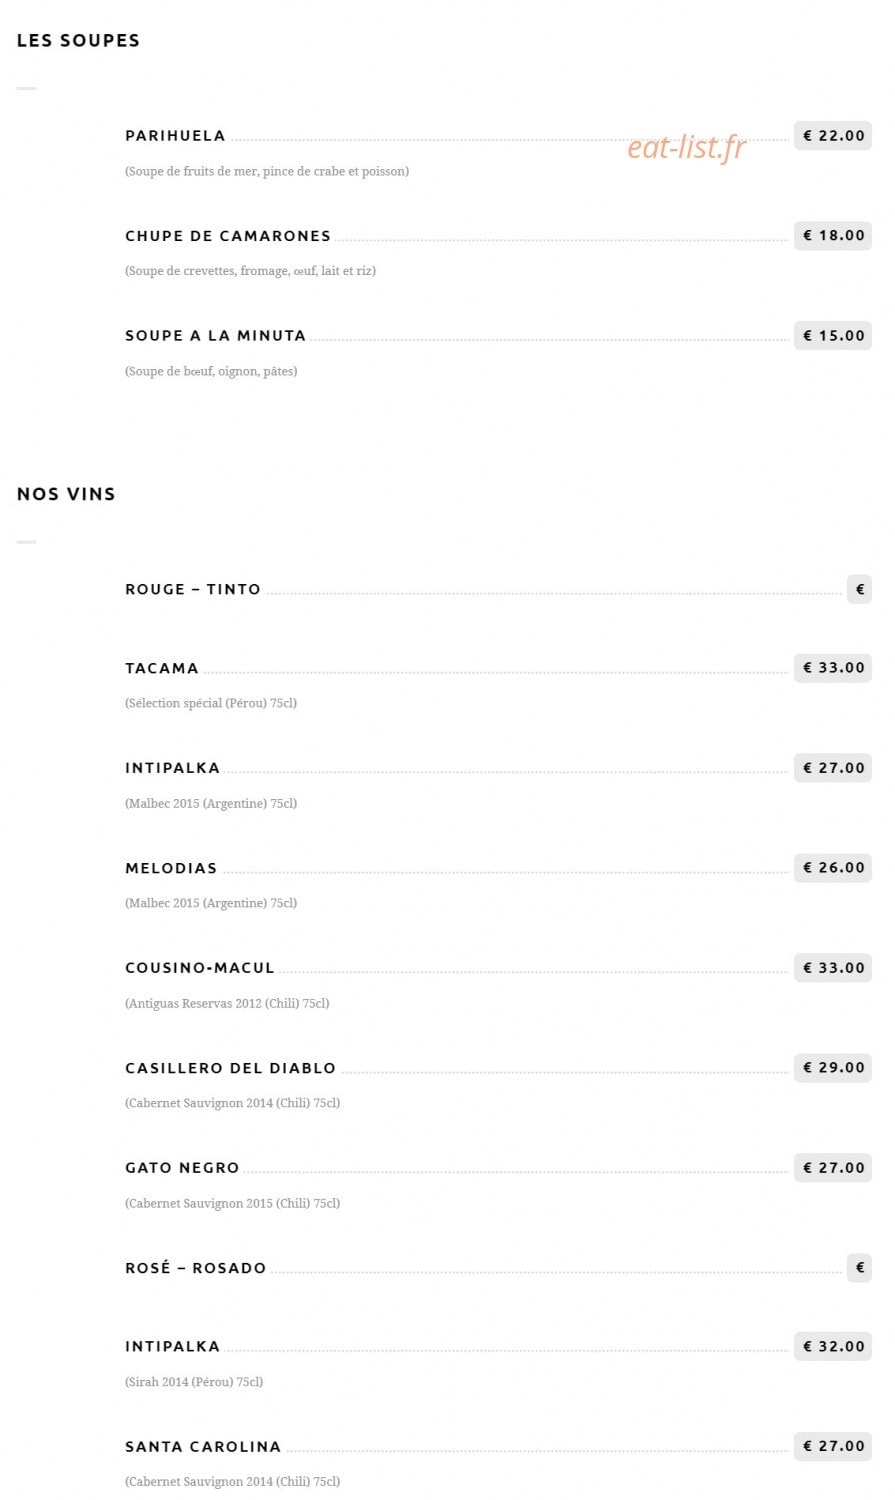Click the eat-list.fr watermark
The height and width of the screenshot is (1500, 895).
(687, 147)
